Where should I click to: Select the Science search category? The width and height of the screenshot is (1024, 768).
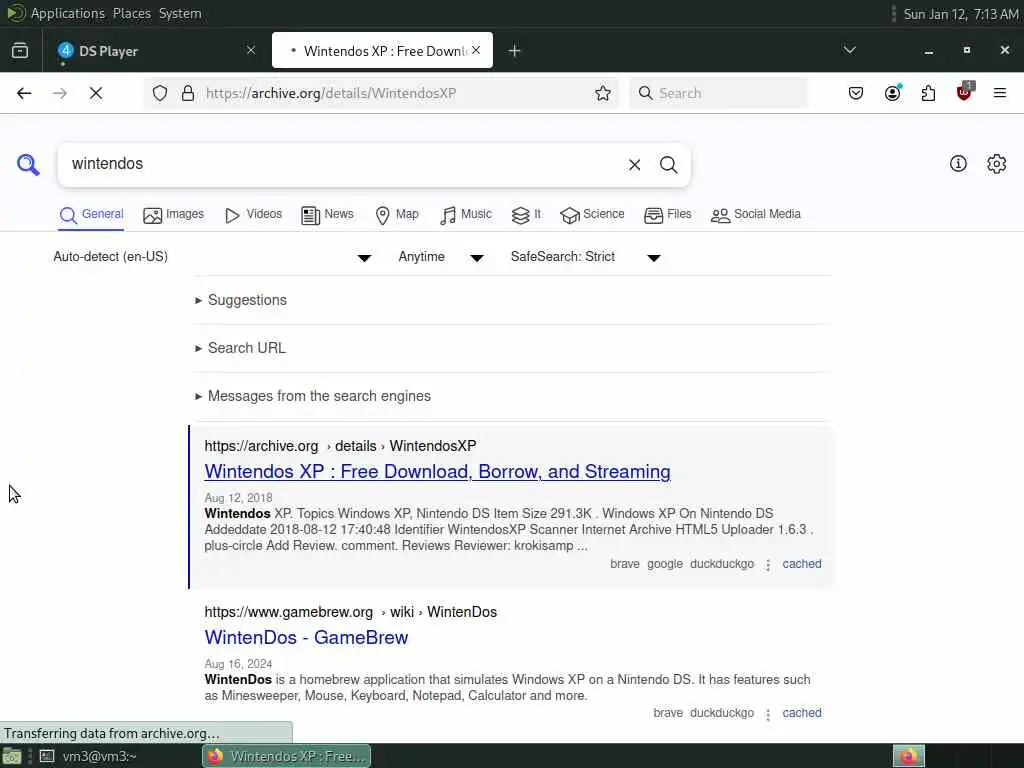pyautogui.click(x=592, y=215)
